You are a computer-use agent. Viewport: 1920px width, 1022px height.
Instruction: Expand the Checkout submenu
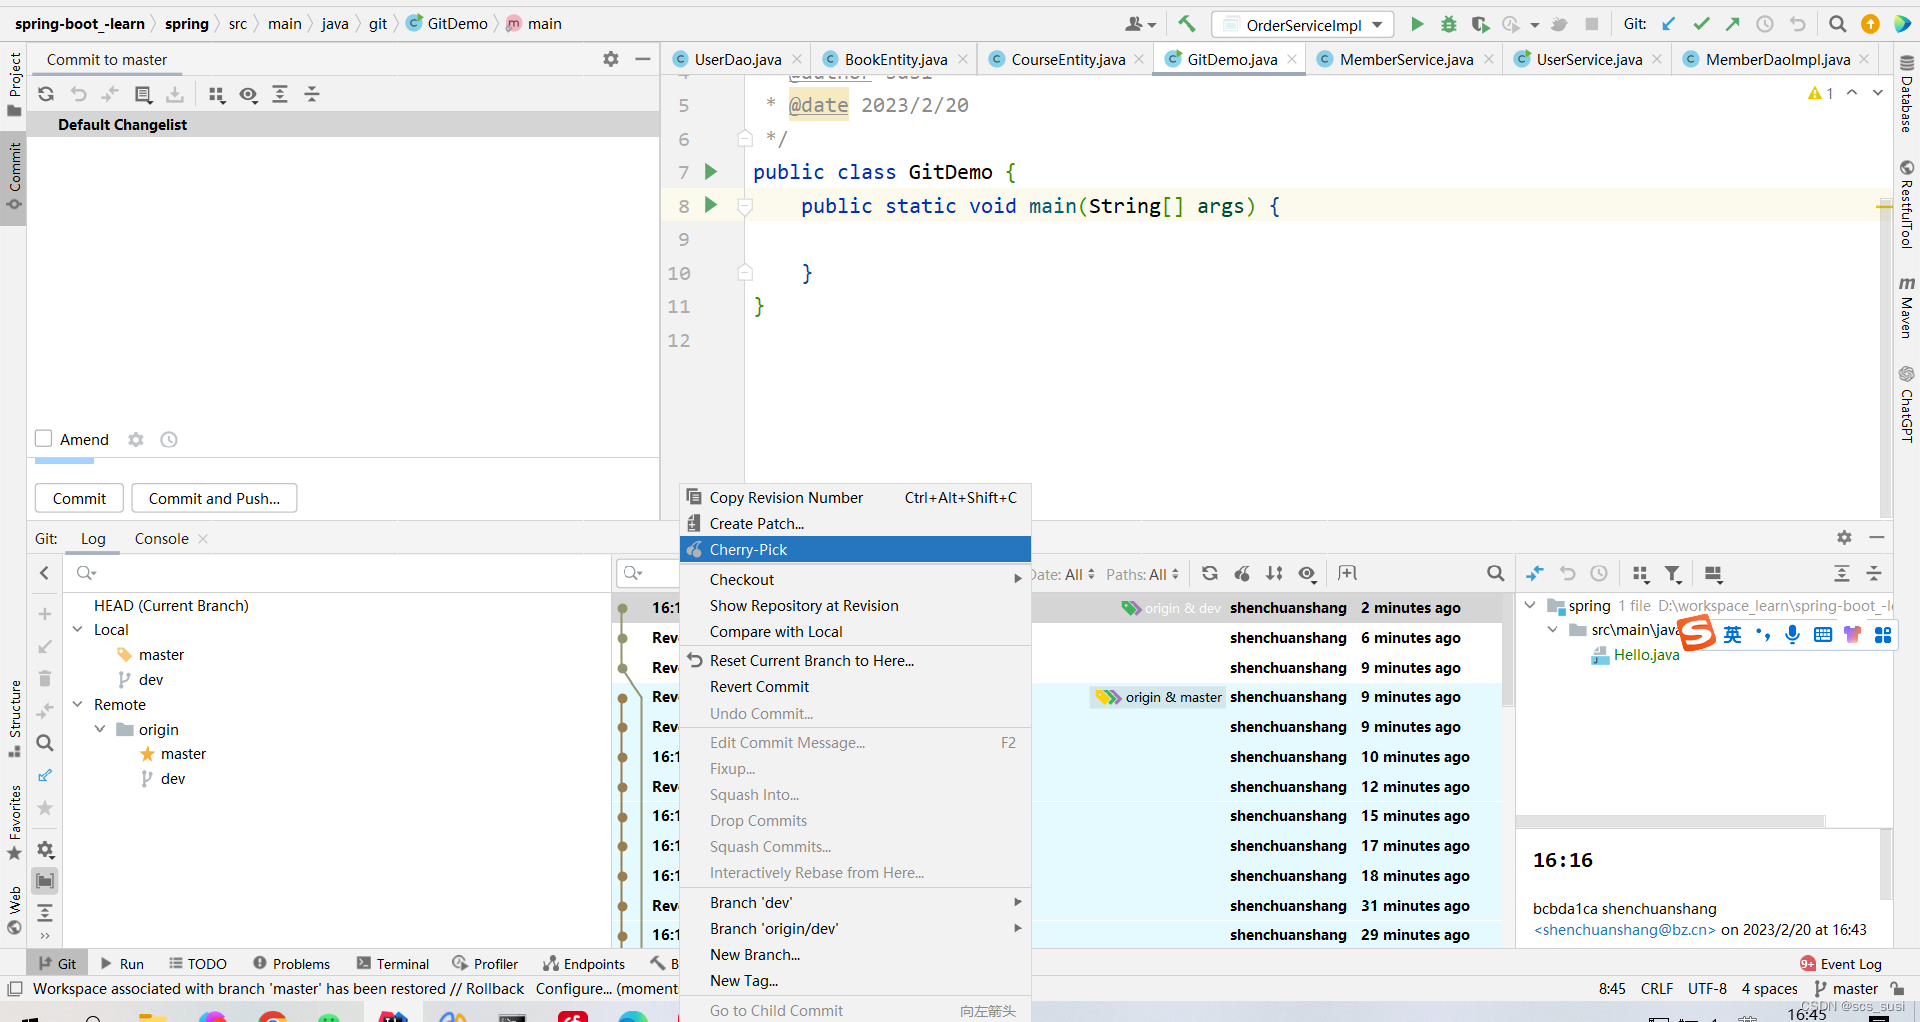[x=855, y=579]
